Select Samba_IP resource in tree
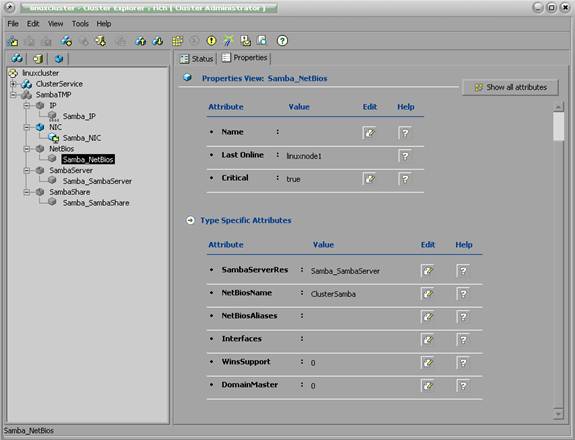This screenshot has width=575, height=440. [79, 116]
